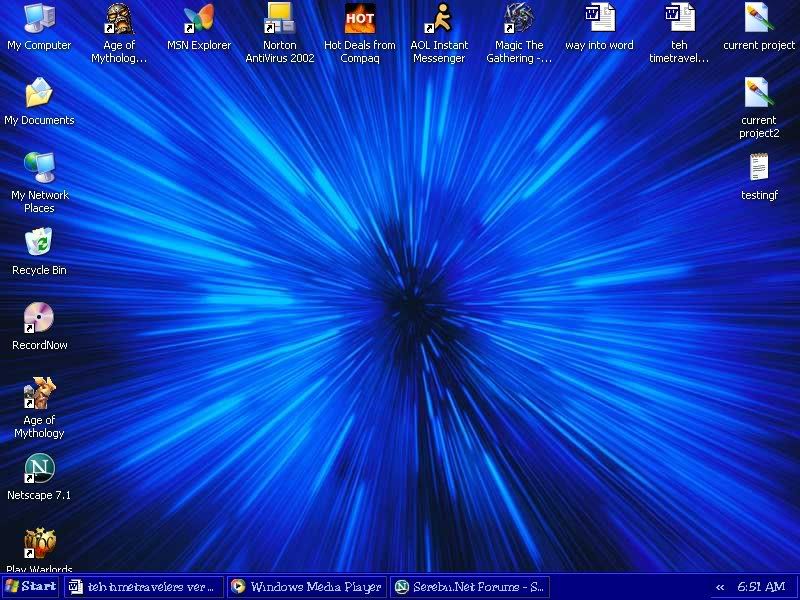The width and height of the screenshot is (800, 600).
Task: Click the 6:51 AM taskbar clock
Action: [x=761, y=587]
